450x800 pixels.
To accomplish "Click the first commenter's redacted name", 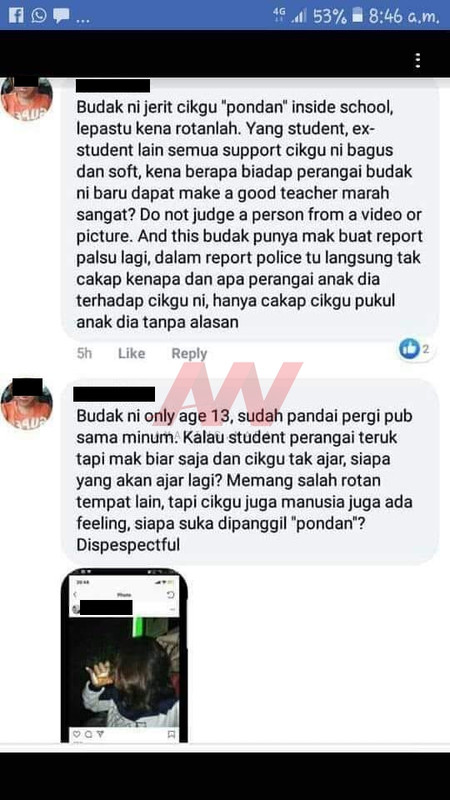I will click(x=113, y=85).
